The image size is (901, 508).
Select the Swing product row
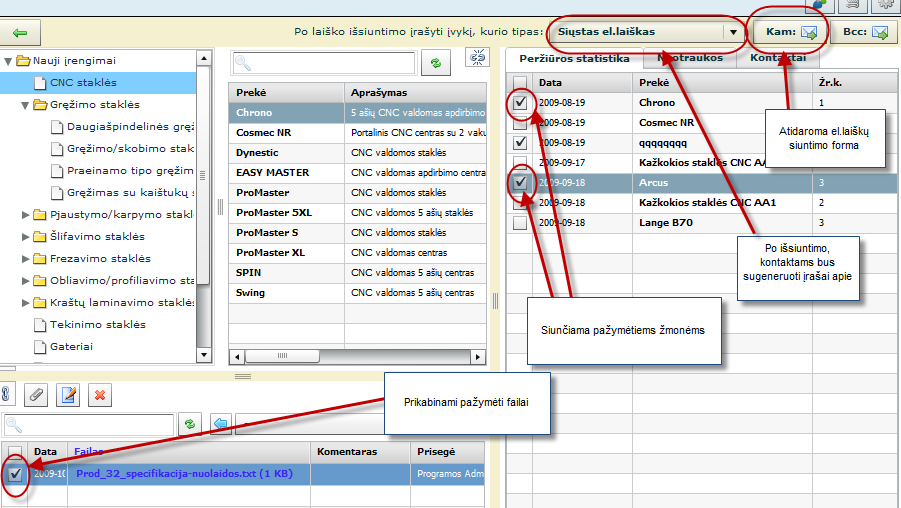point(357,293)
